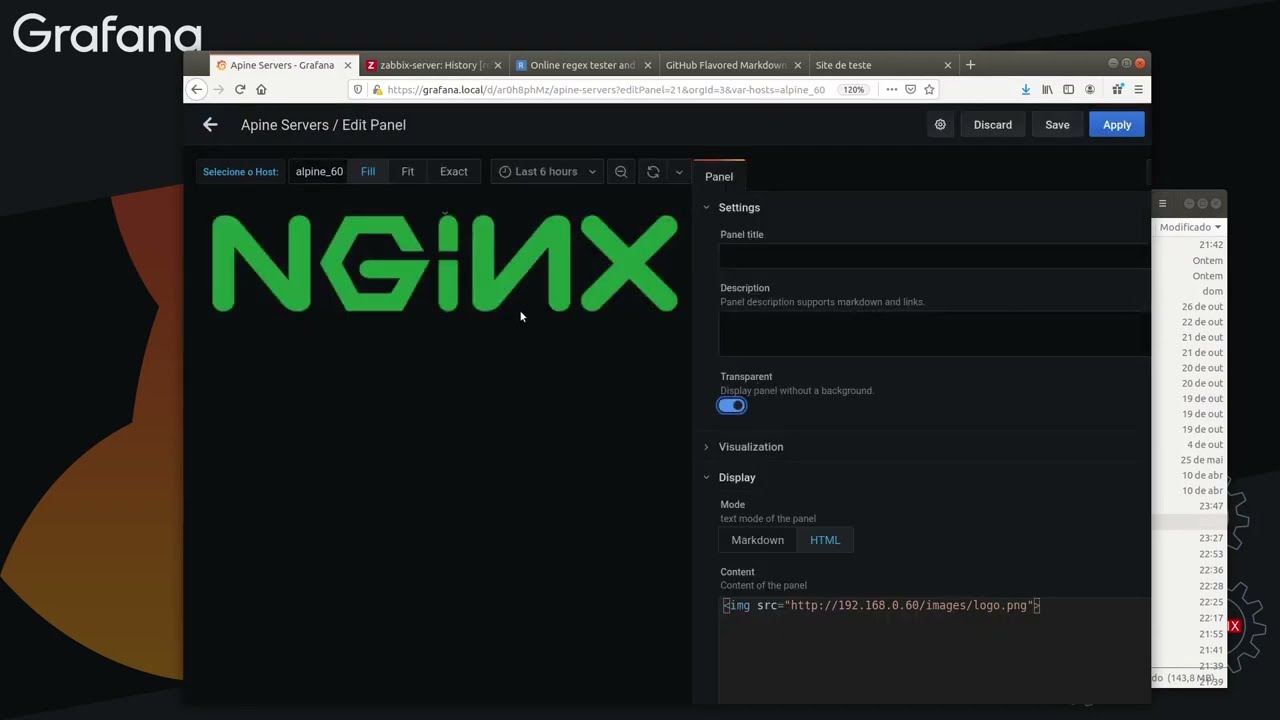Toggle the Firefox sidebar icon
The height and width of the screenshot is (720, 1280).
pos(1068,89)
